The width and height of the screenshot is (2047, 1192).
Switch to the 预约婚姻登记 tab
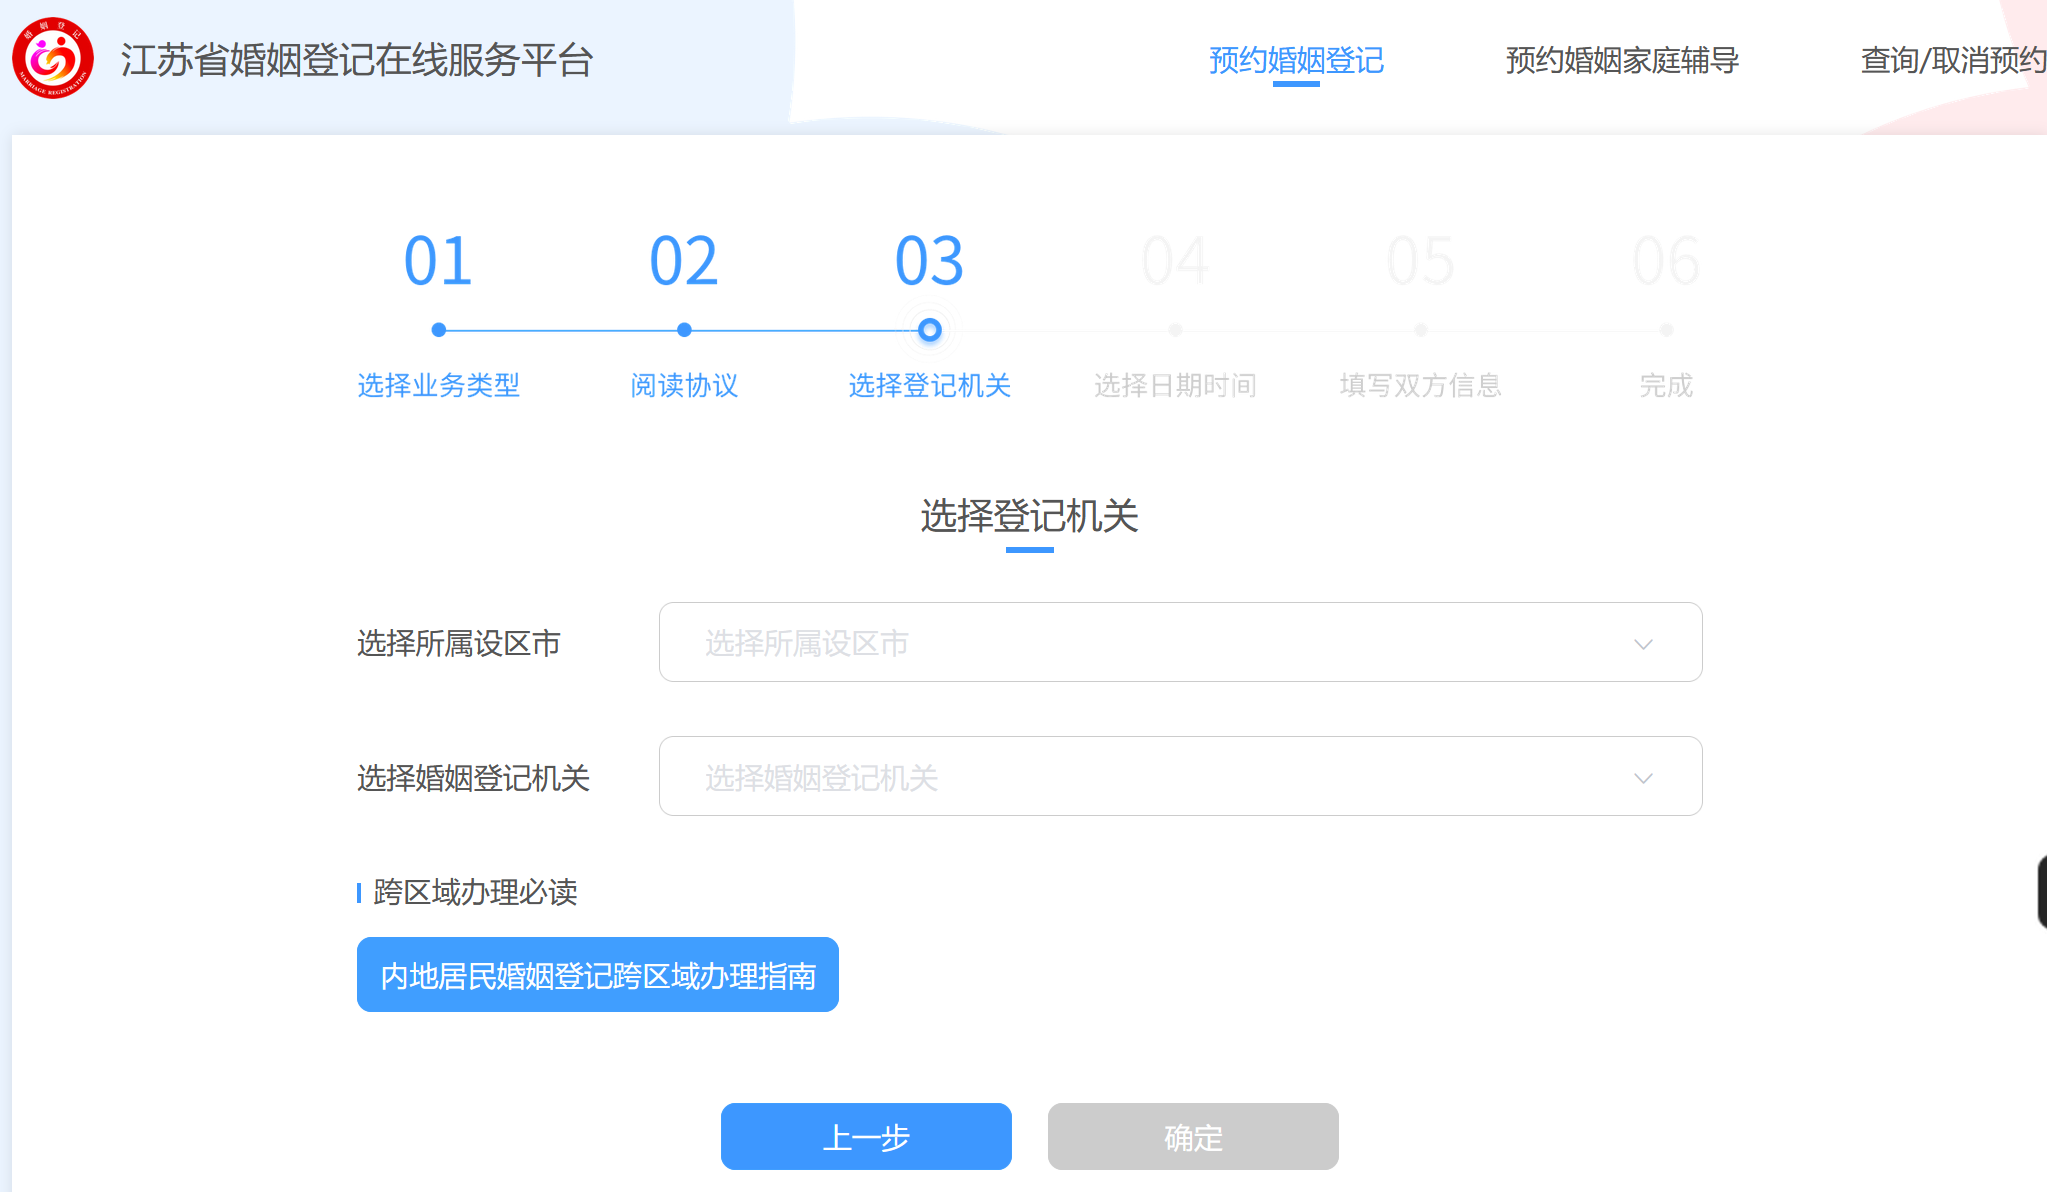click(1296, 60)
